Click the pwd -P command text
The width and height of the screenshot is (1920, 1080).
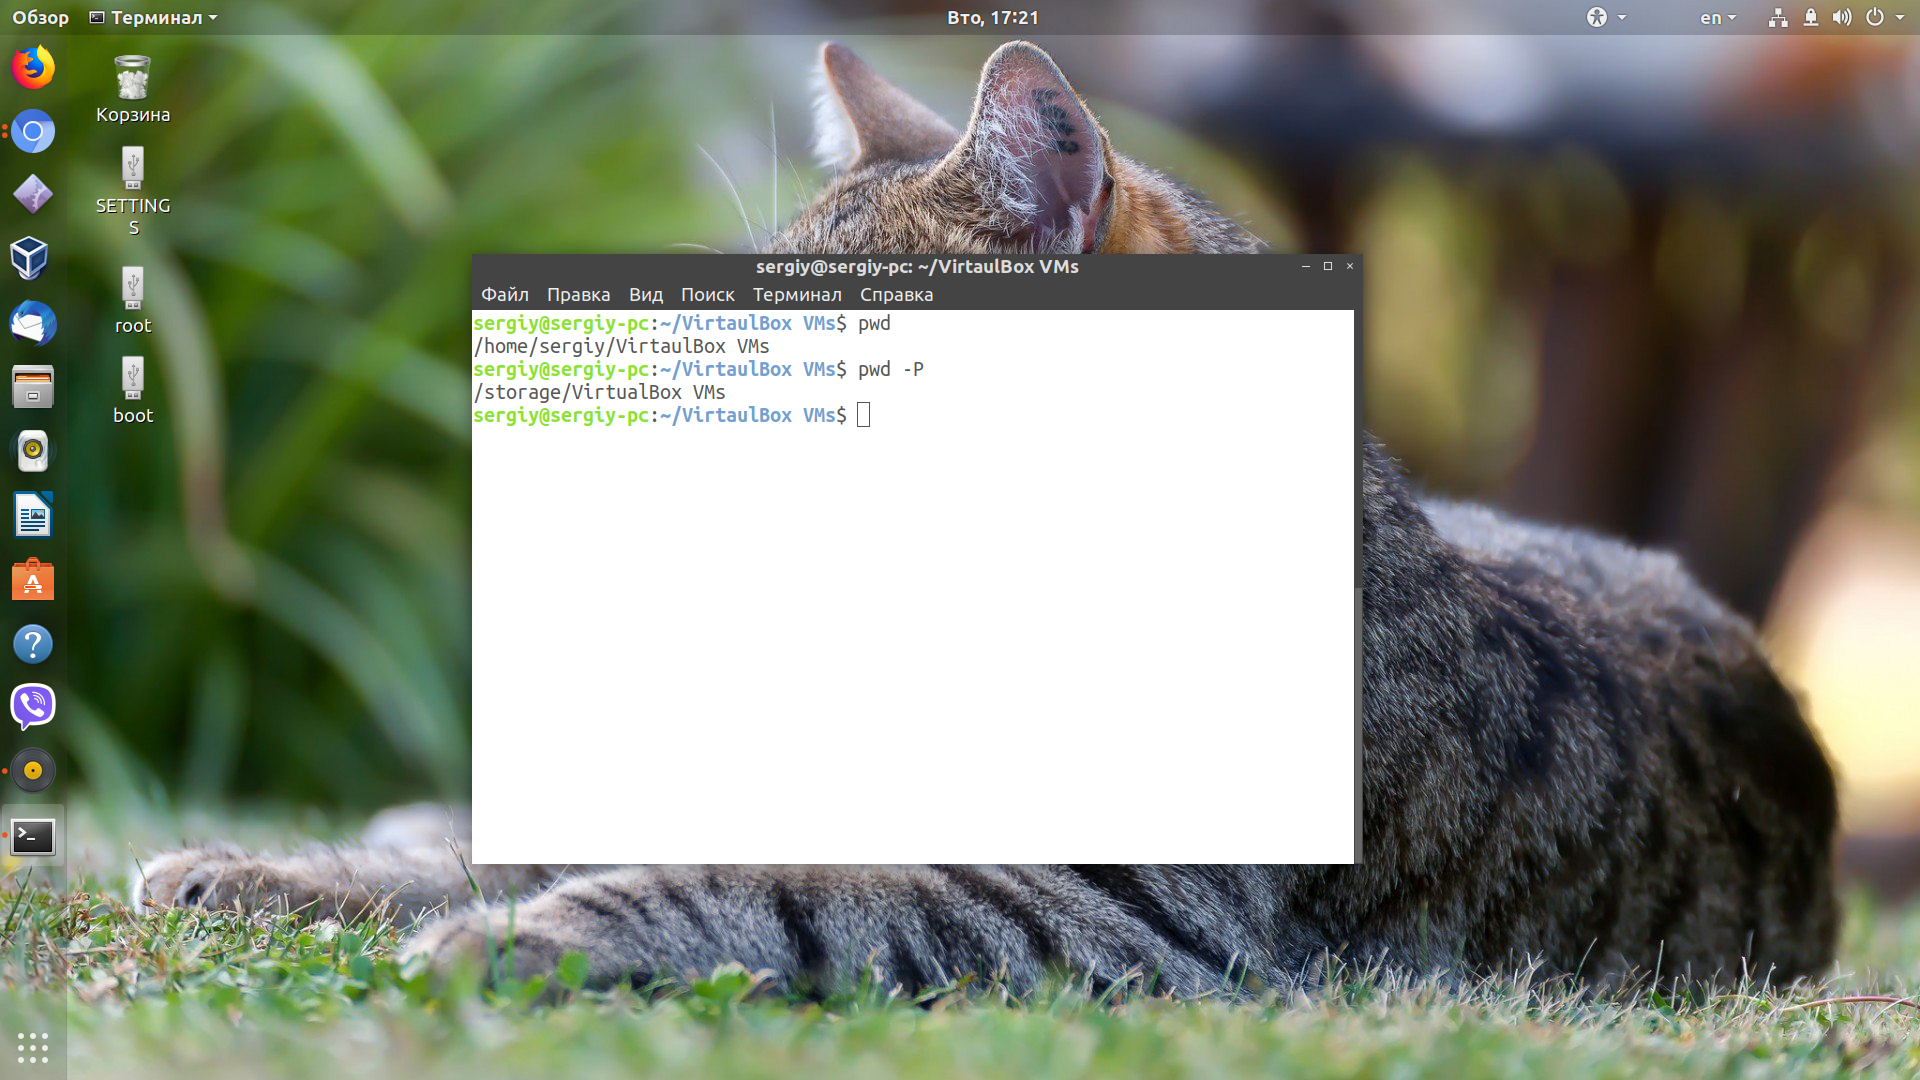891,369
